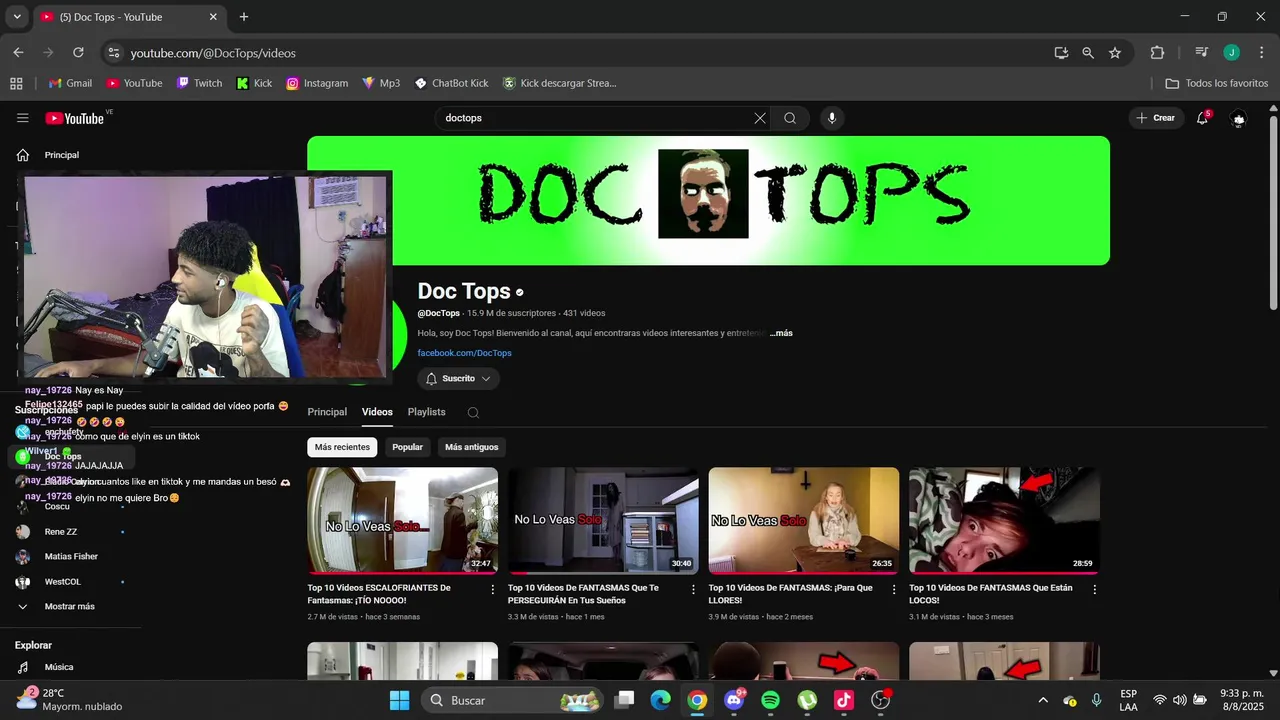Open the volume control in system tray
This screenshot has height=720, width=1280.
(x=1179, y=700)
